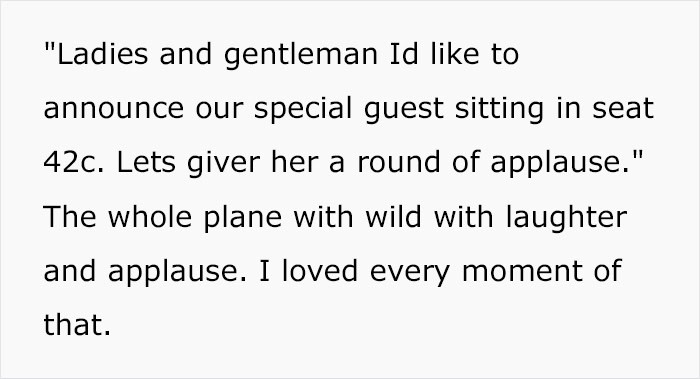Viewport: 700px width, 379px height.
Task: Click the word "every" in fifth line
Action: click(409, 273)
